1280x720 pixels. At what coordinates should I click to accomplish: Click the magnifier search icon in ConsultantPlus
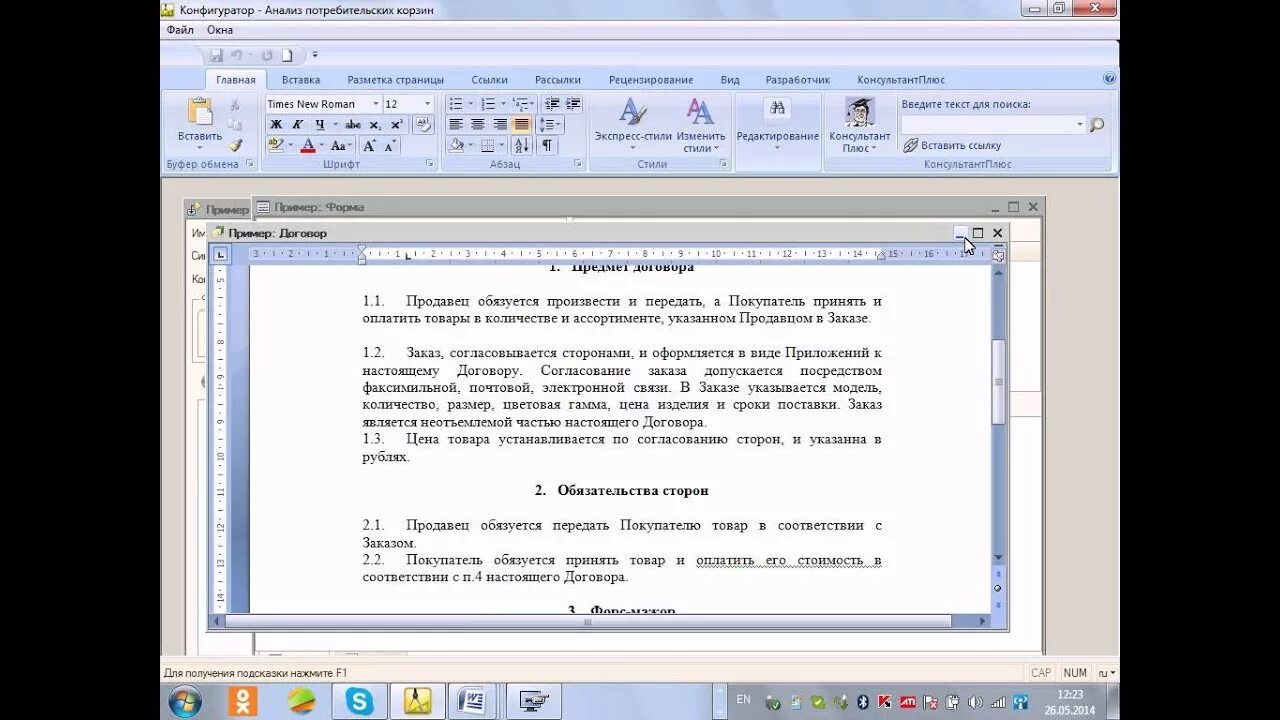coord(1097,125)
